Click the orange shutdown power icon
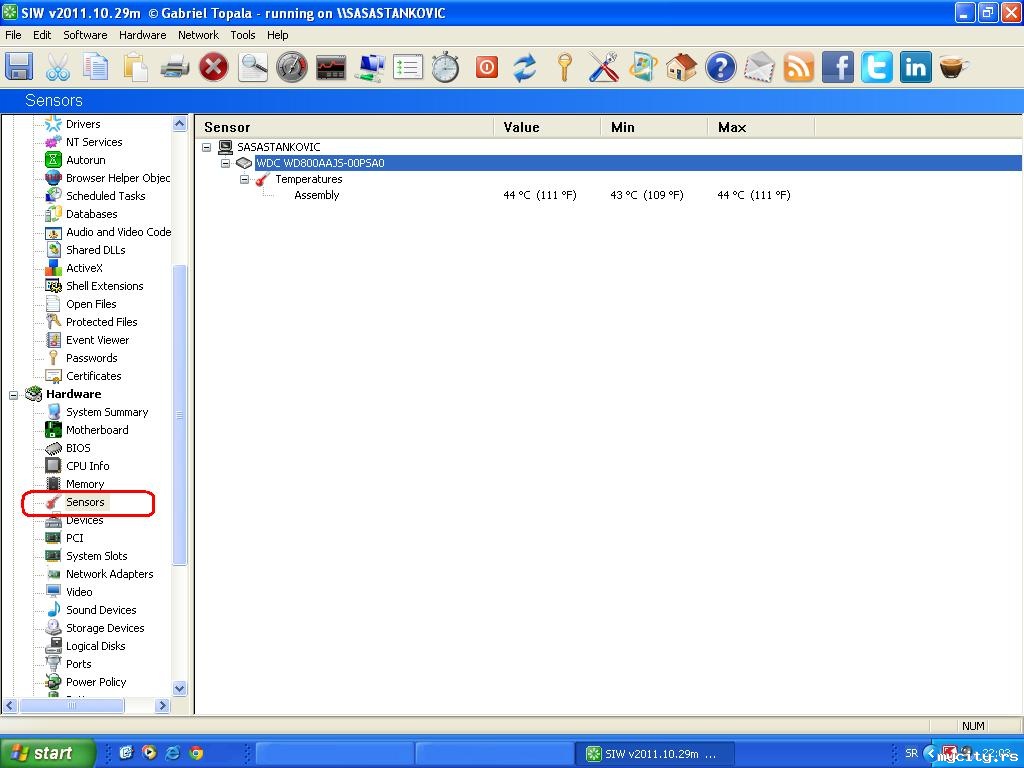The image size is (1024, 768). (x=487, y=67)
